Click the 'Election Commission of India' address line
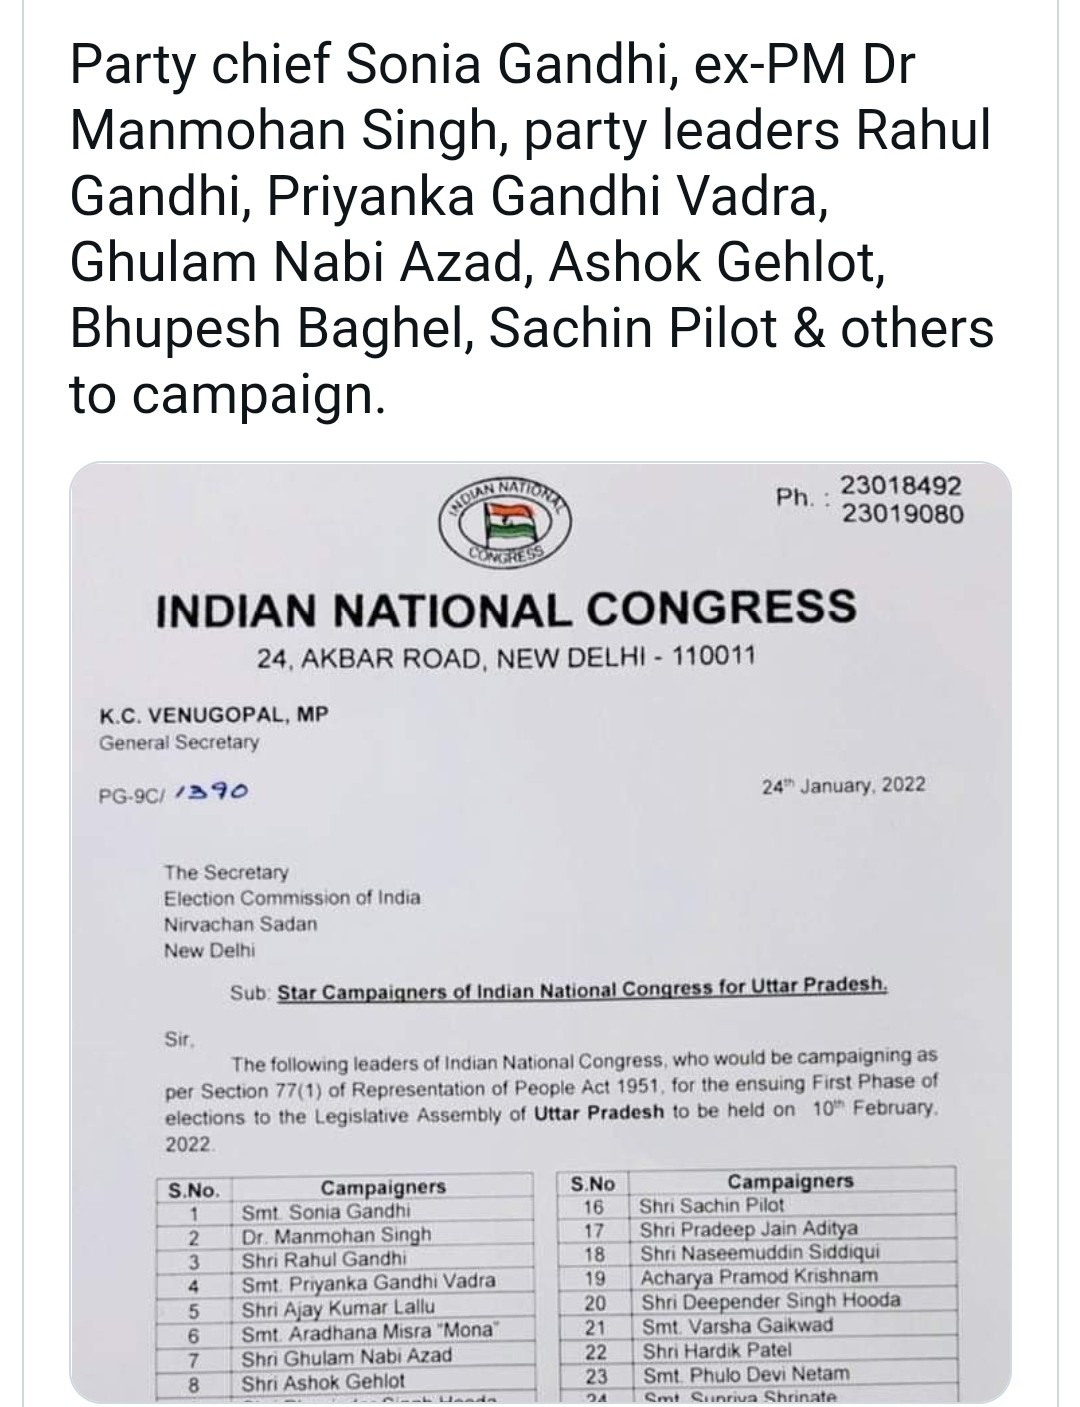1080x1407 pixels. click(292, 897)
